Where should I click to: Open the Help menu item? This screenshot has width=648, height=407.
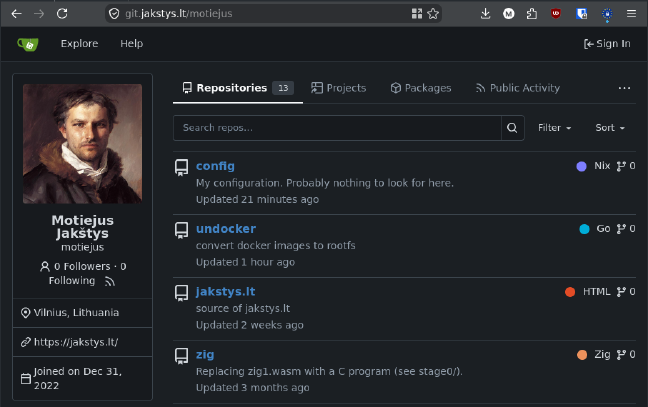[131, 44]
